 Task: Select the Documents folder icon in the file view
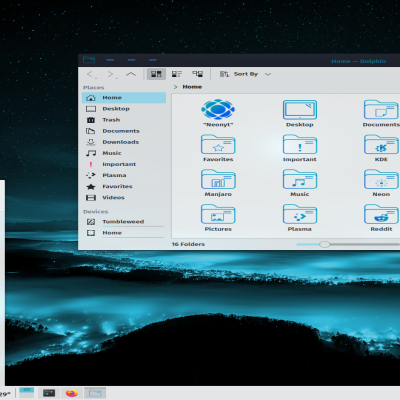(381, 110)
